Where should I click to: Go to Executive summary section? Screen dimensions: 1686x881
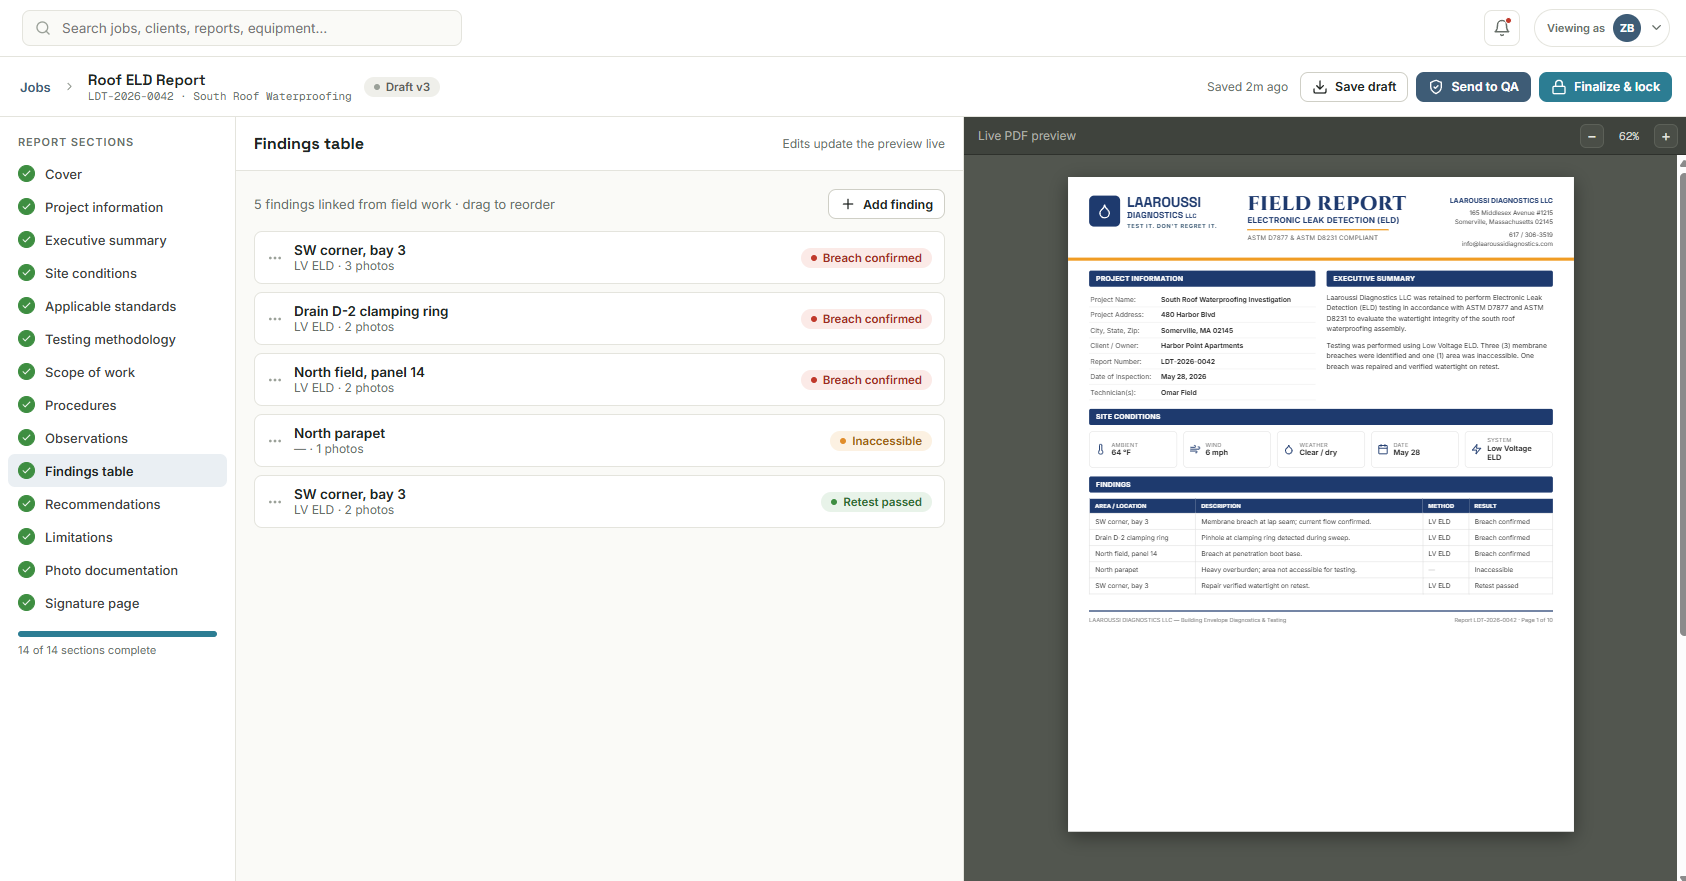point(117,240)
